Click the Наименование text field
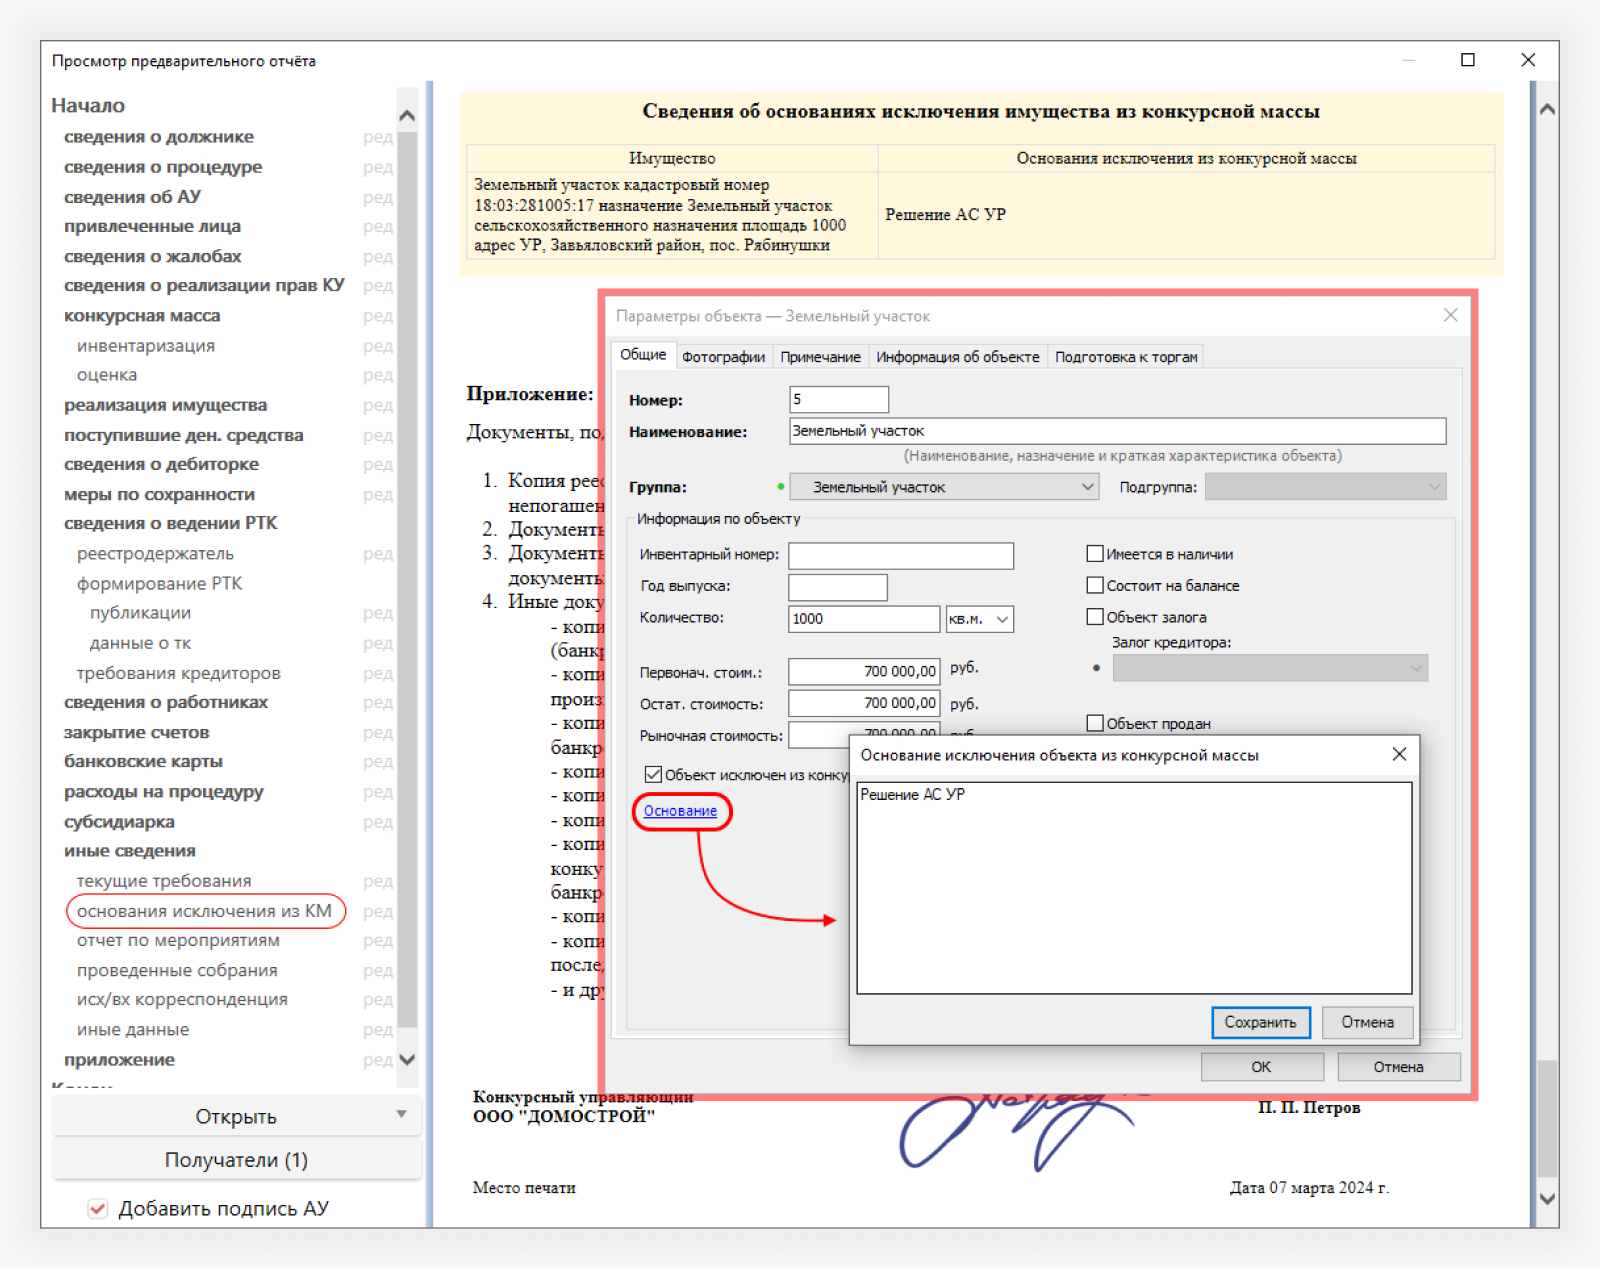1600x1269 pixels. point(1117,431)
